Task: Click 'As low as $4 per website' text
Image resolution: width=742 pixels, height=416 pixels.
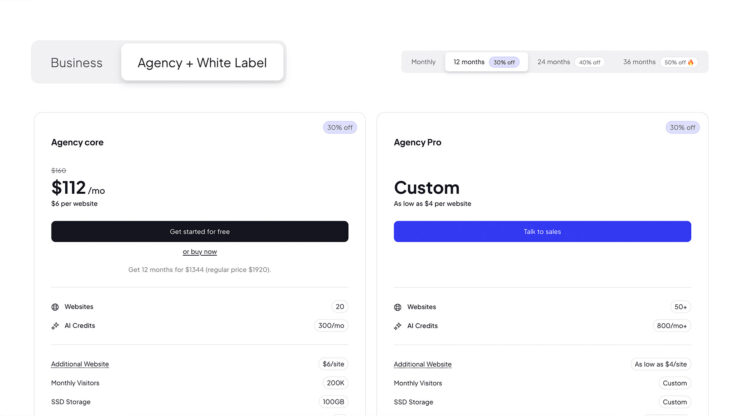Action: pos(433,204)
